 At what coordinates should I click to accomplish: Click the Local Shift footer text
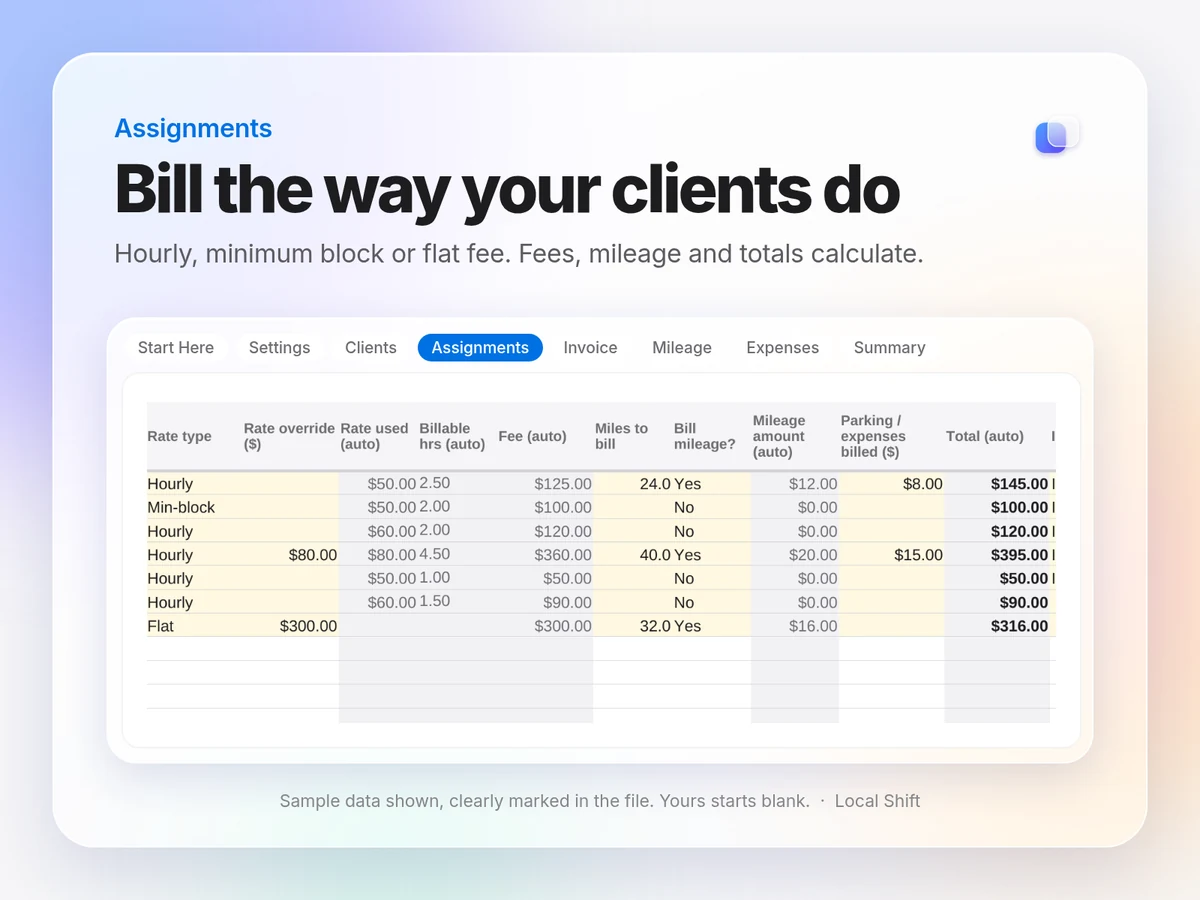[877, 801]
